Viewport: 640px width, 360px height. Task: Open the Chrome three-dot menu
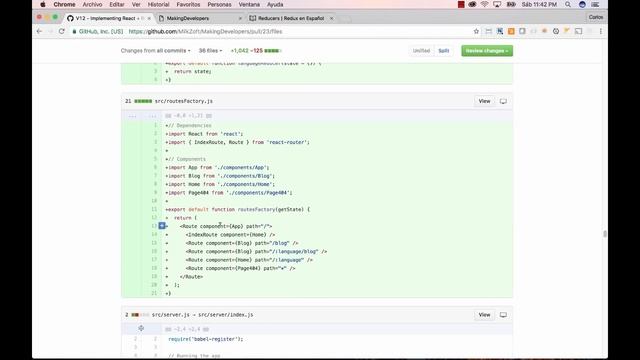(x=600, y=31)
